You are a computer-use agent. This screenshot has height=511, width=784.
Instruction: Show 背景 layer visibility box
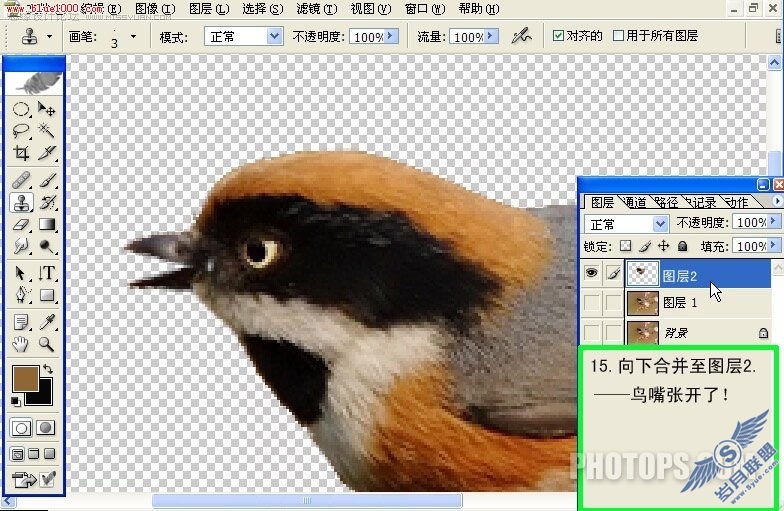pos(592,332)
